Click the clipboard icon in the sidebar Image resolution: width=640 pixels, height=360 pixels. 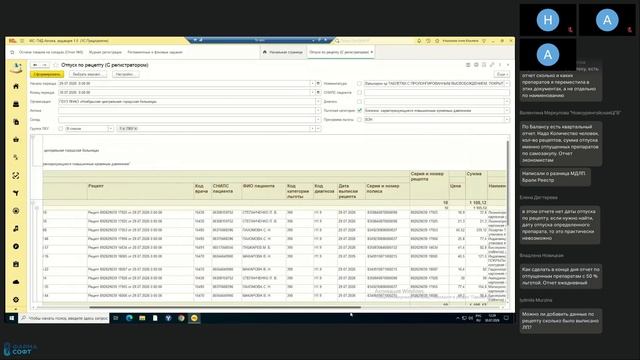point(16,264)
